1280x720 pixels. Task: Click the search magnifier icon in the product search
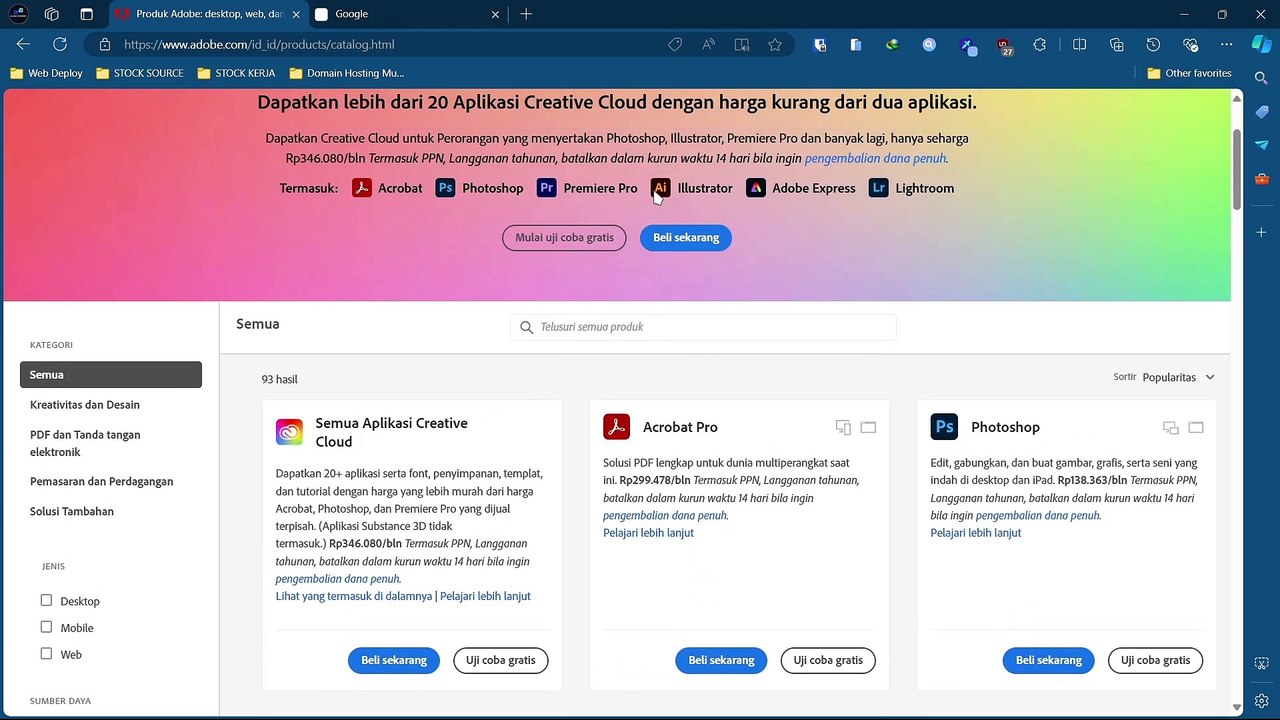(x=527, y=327)
